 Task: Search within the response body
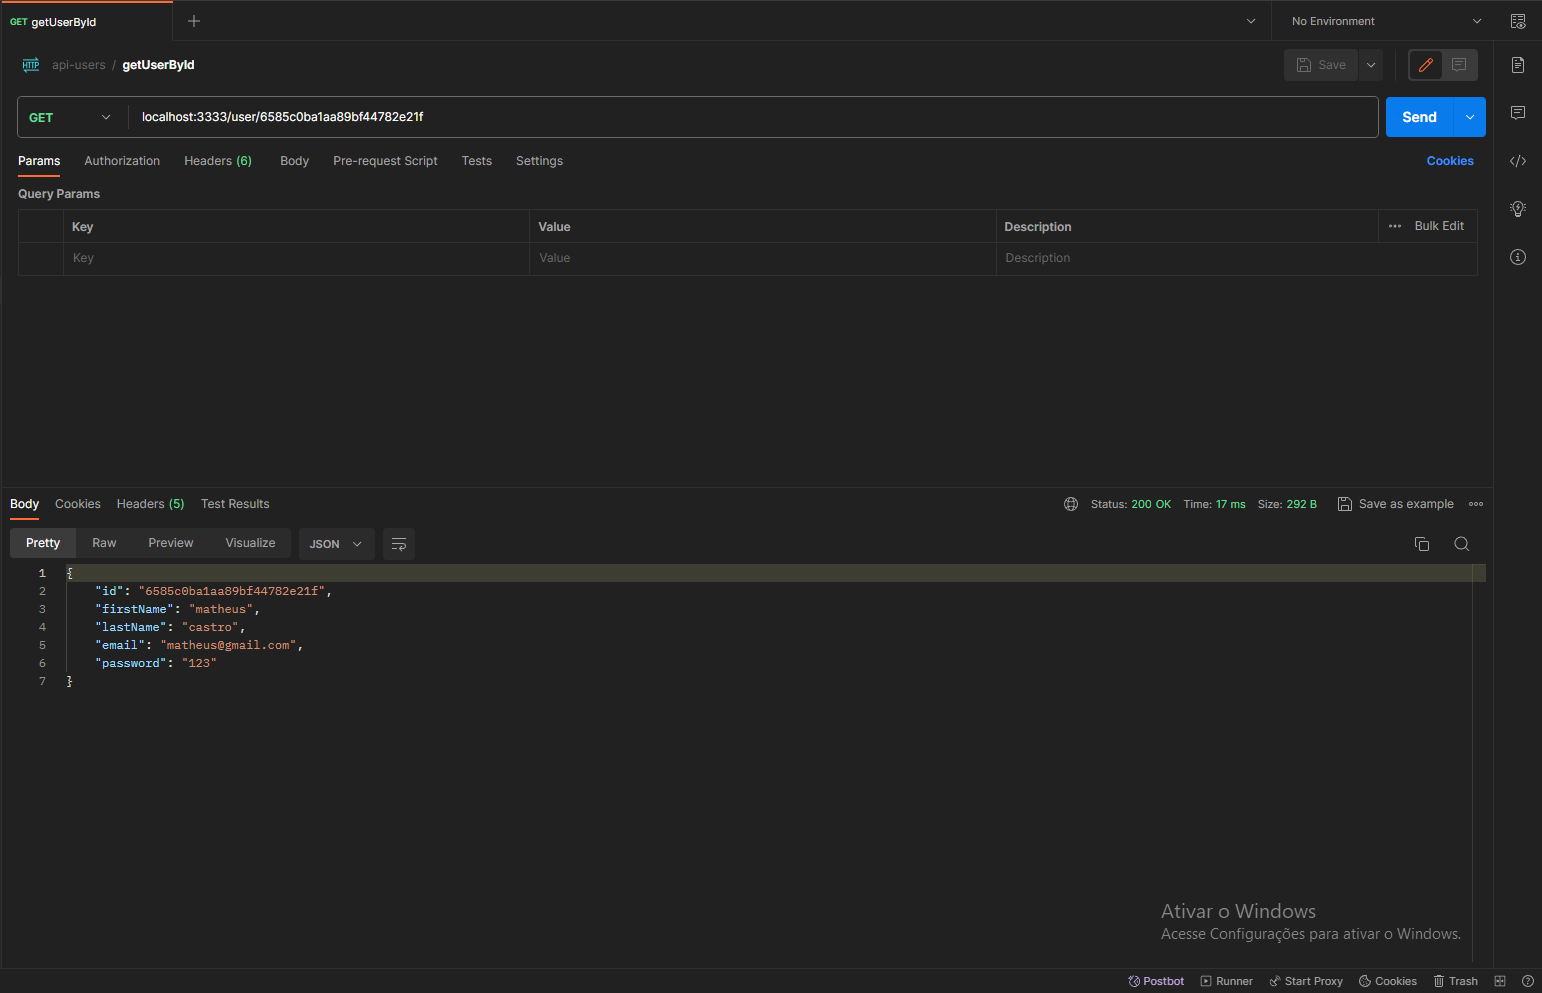(x=1462, y=544)
